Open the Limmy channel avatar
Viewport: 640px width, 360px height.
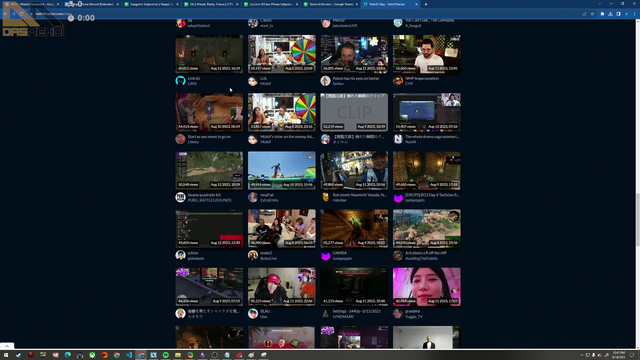pyautogui.click(x=180, y=139)
